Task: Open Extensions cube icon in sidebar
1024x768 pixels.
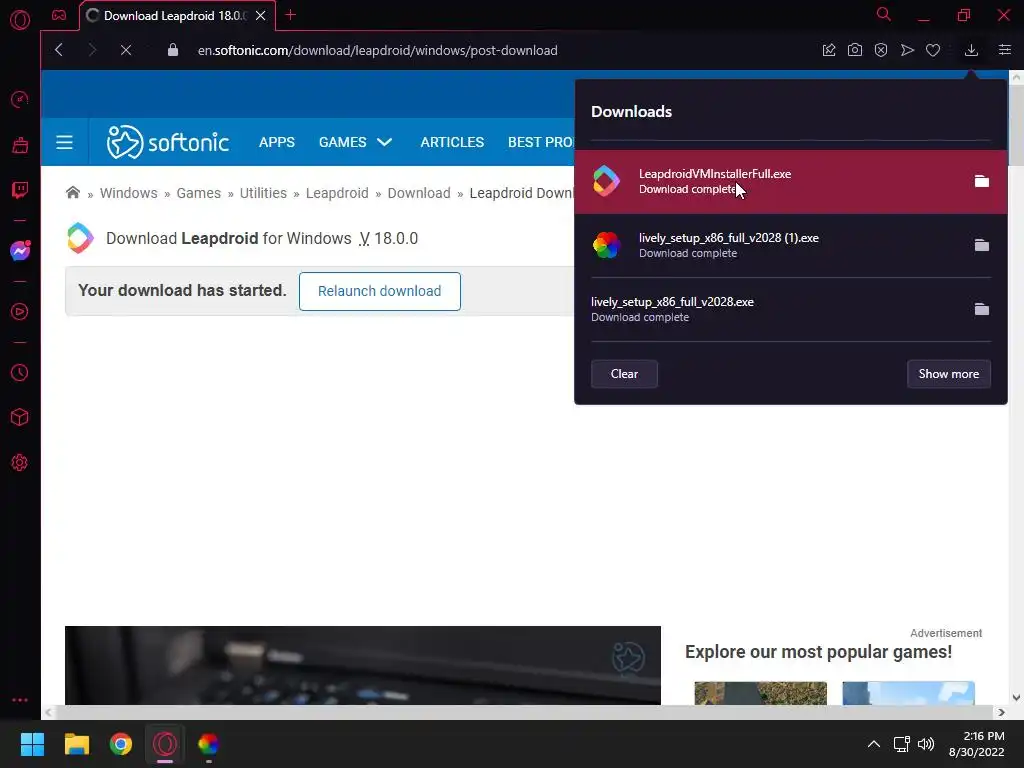Action: click(20, 417)
